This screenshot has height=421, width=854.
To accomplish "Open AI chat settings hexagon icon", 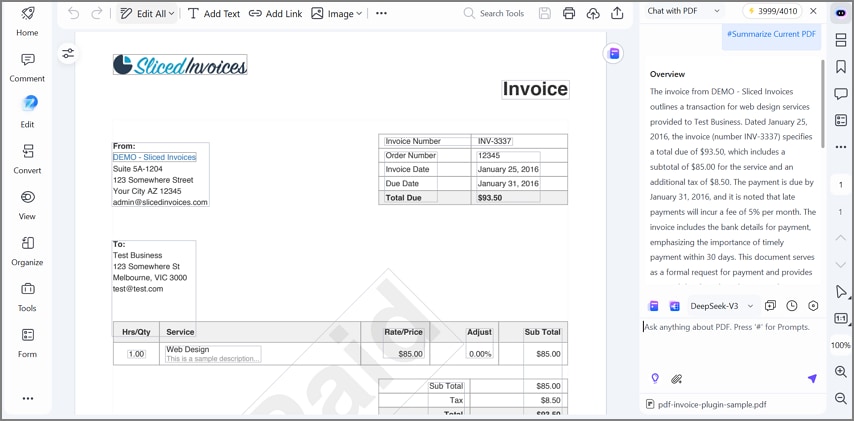I will click(813, 306).
